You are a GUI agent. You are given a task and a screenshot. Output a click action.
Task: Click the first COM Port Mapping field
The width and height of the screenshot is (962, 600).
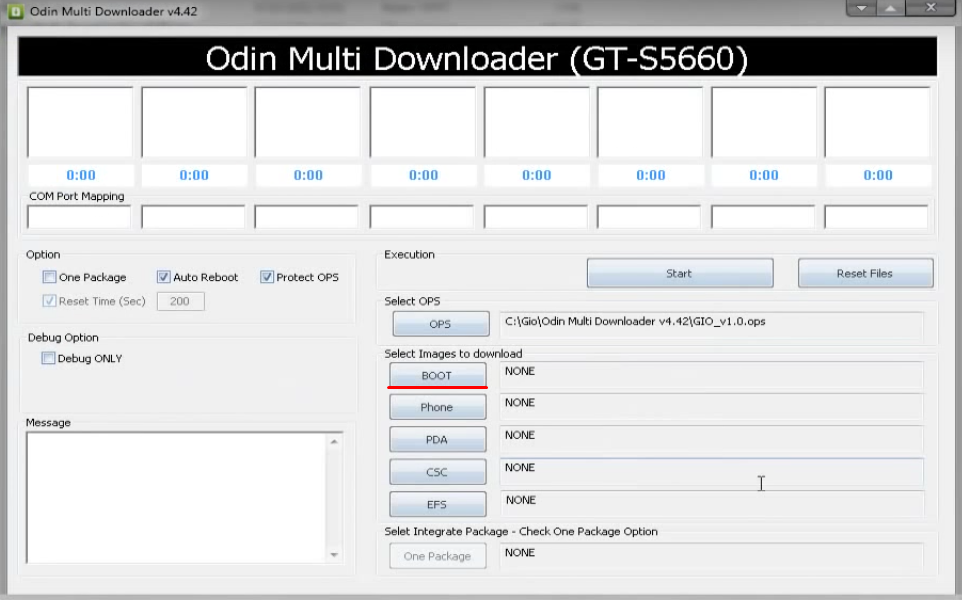[x=79, y=217]
